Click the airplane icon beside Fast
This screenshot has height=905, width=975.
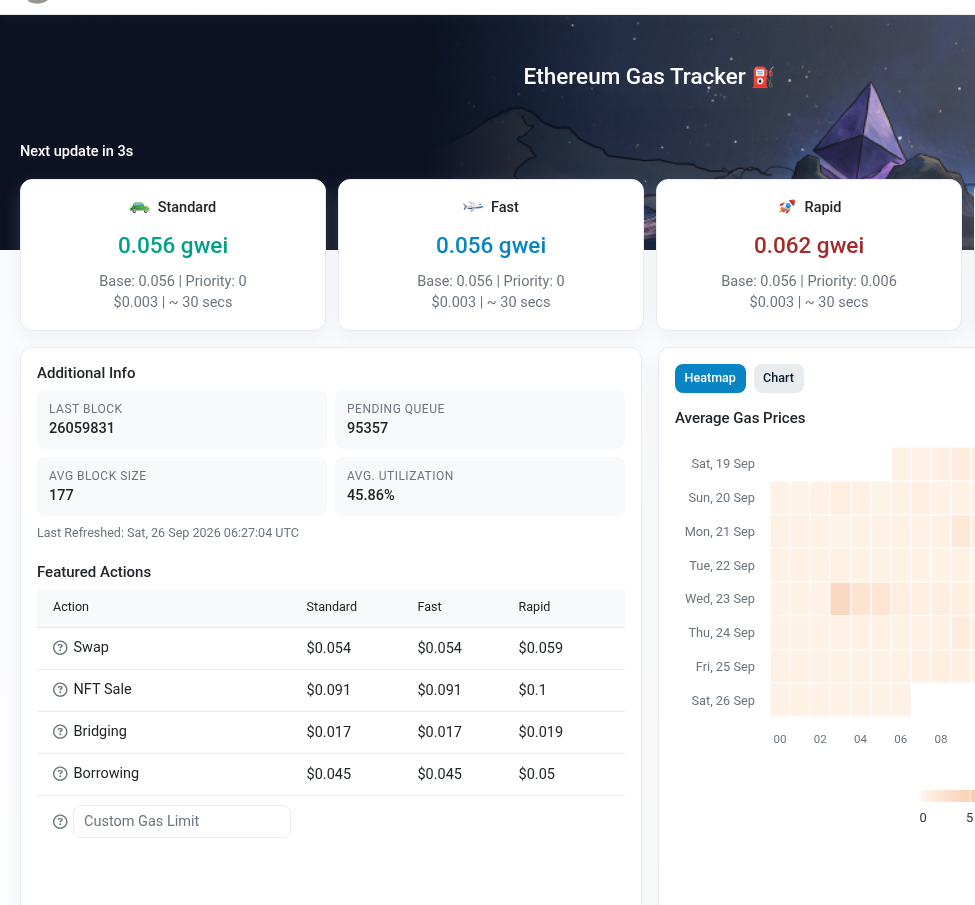(x=473, y=207)
